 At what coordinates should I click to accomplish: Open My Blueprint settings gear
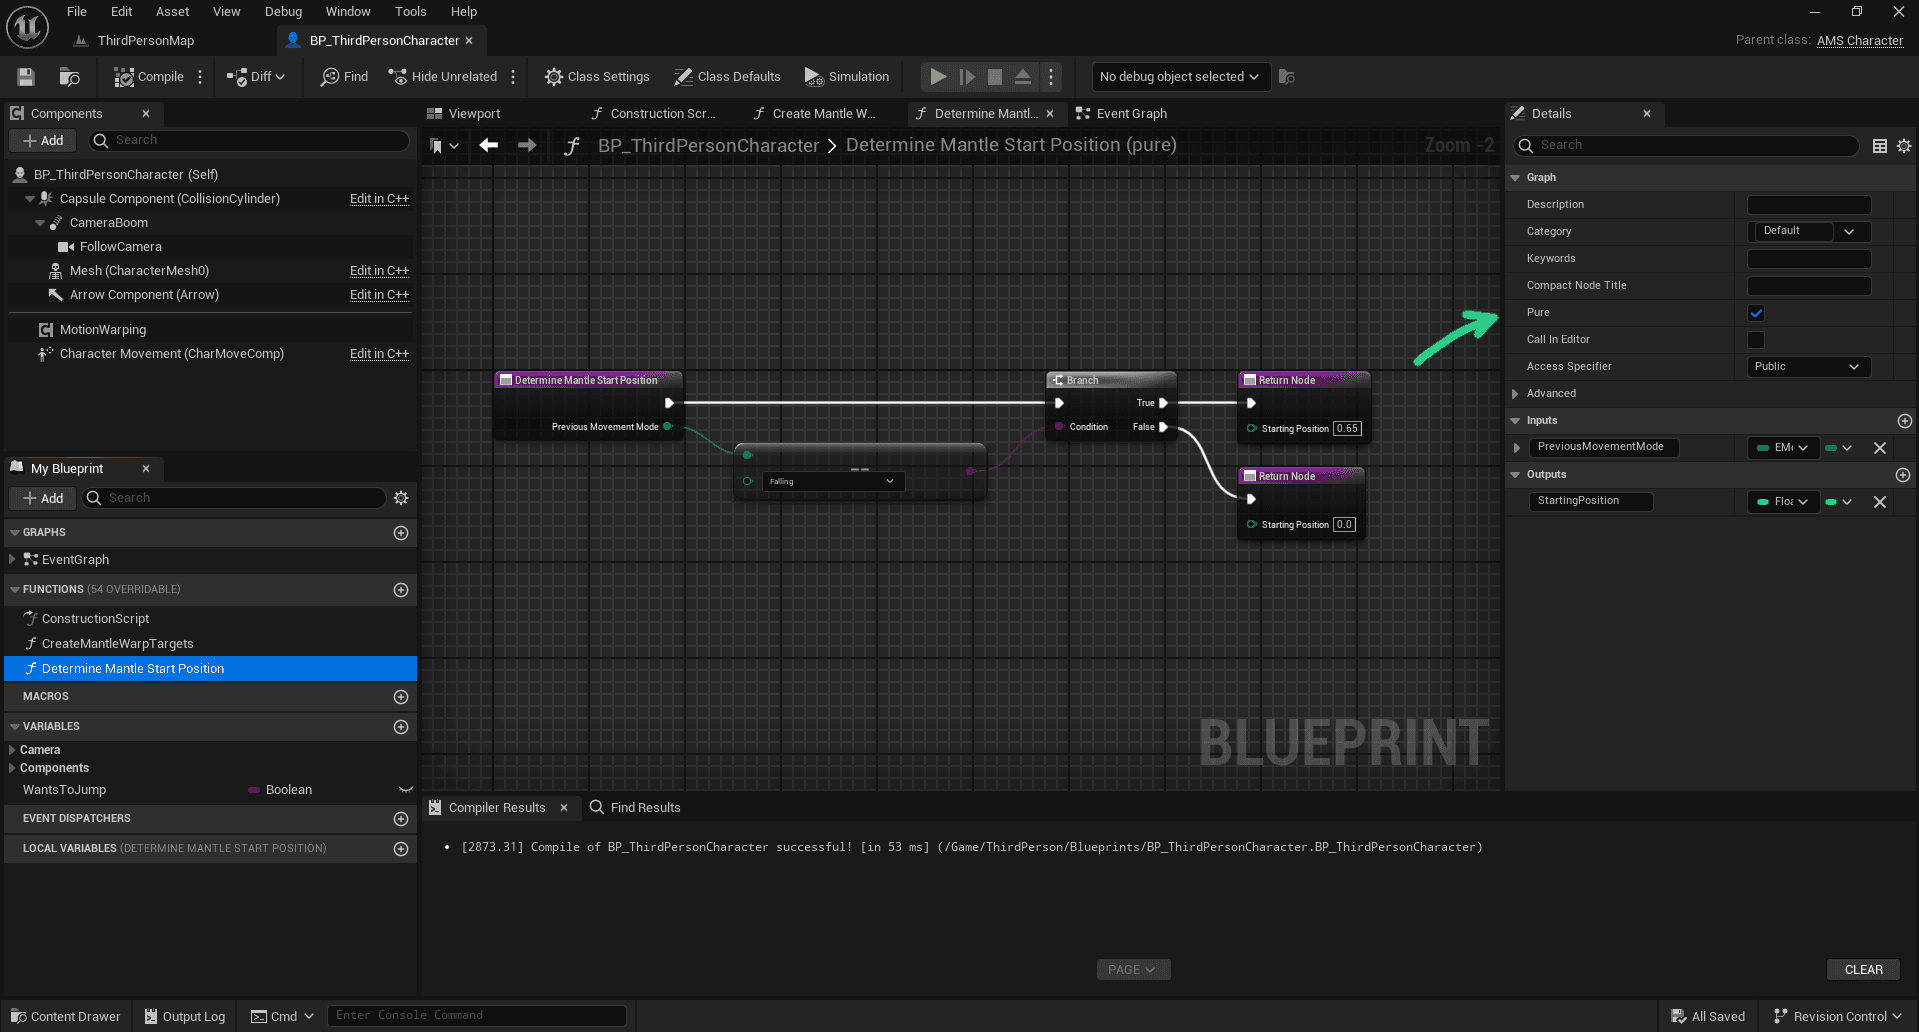[401, 498]
